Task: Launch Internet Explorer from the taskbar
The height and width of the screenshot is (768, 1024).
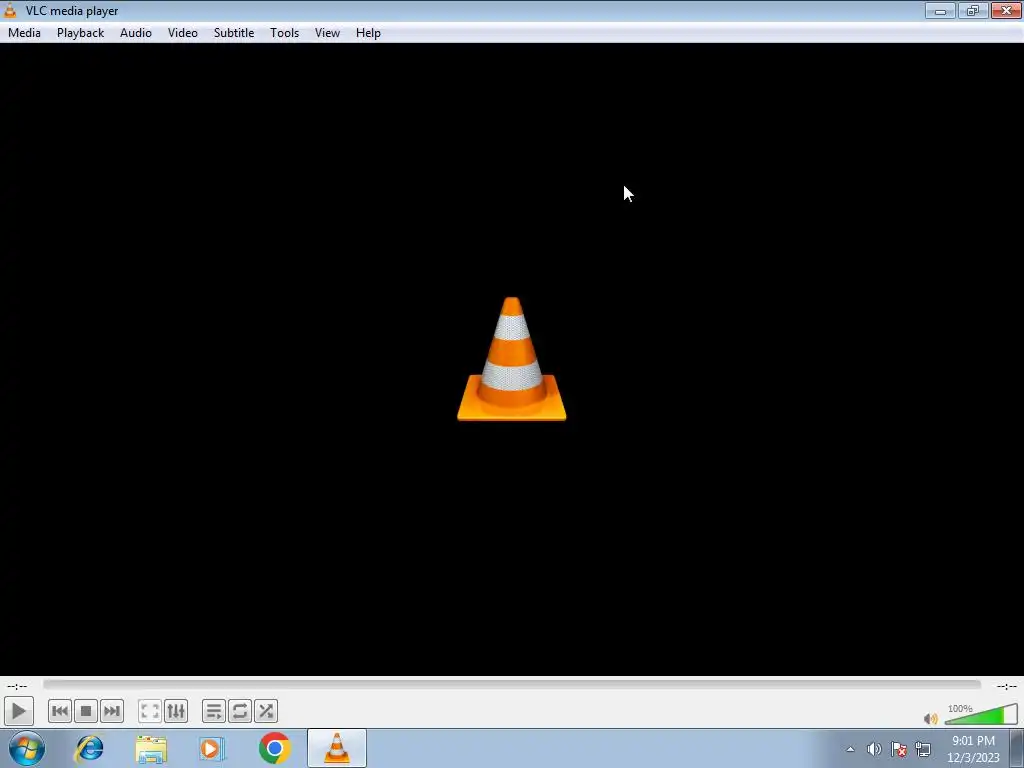Action: coord(89,748)
